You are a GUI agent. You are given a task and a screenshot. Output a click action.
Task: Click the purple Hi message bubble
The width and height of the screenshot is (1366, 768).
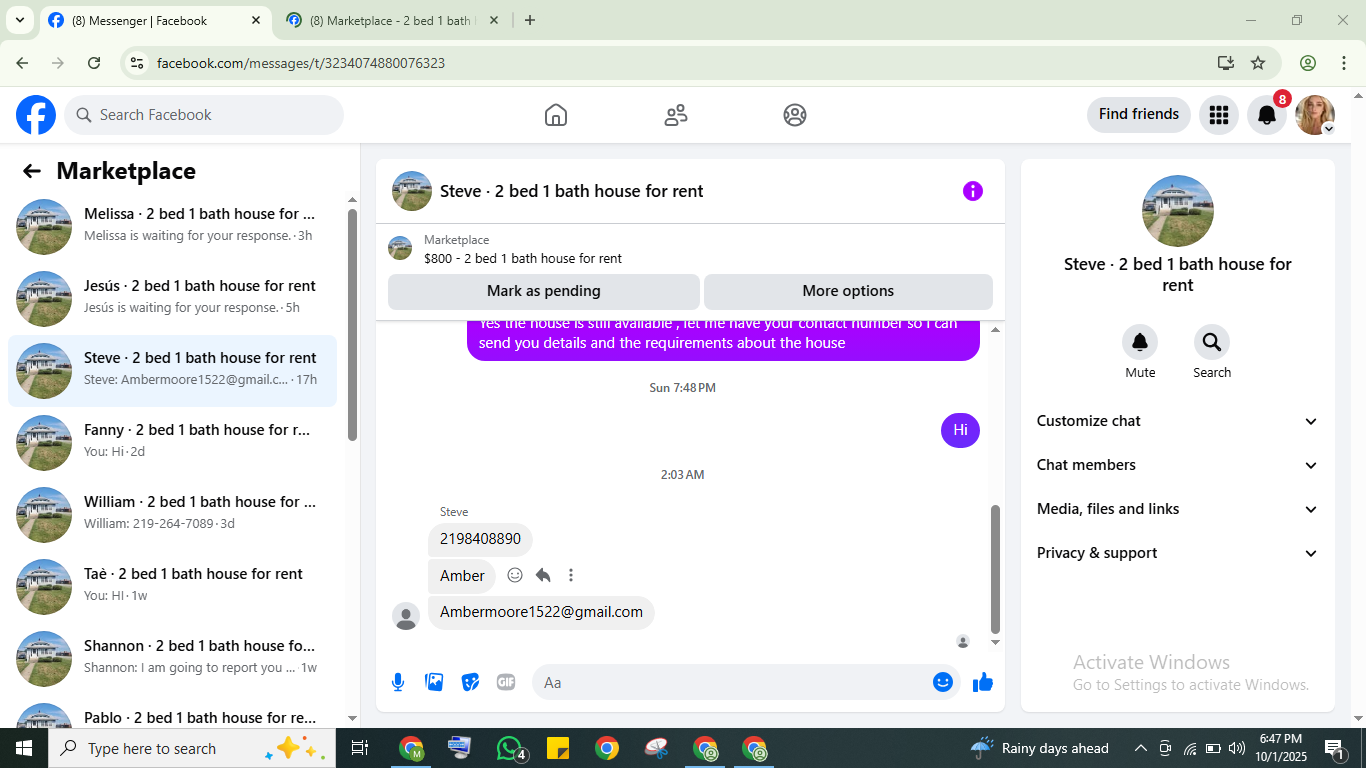(x=960, y=430)
